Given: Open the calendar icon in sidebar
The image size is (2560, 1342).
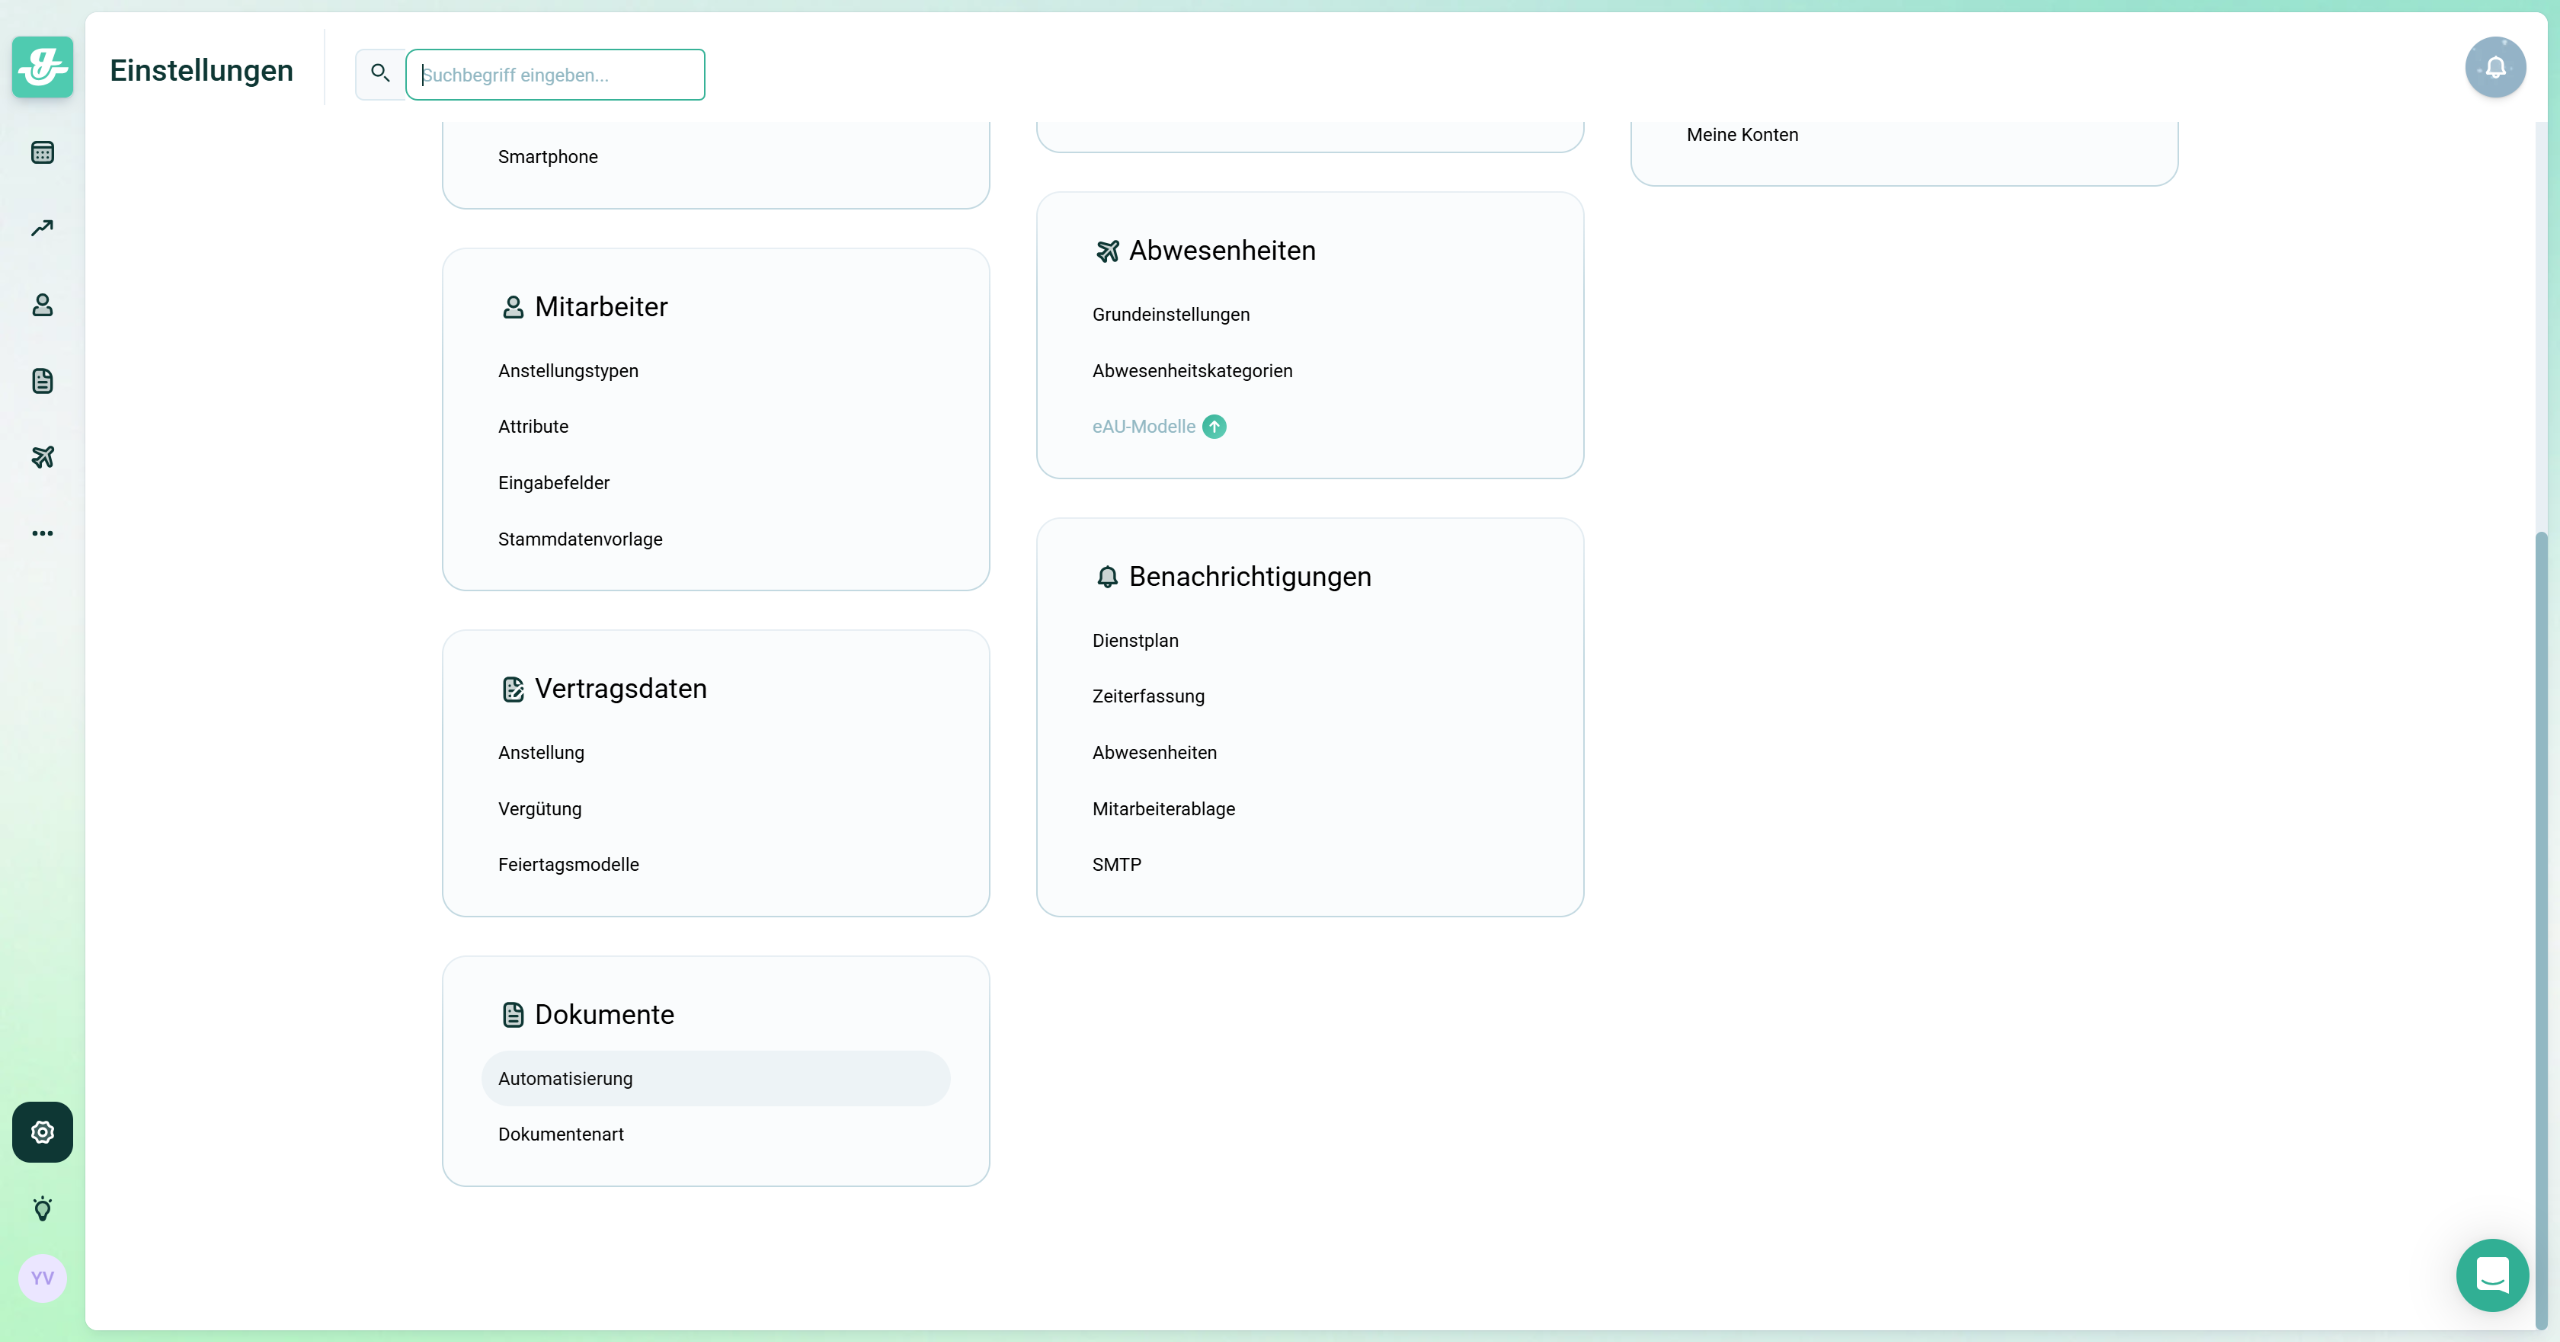Looking at the screenshot, I should tap(42, 153).
